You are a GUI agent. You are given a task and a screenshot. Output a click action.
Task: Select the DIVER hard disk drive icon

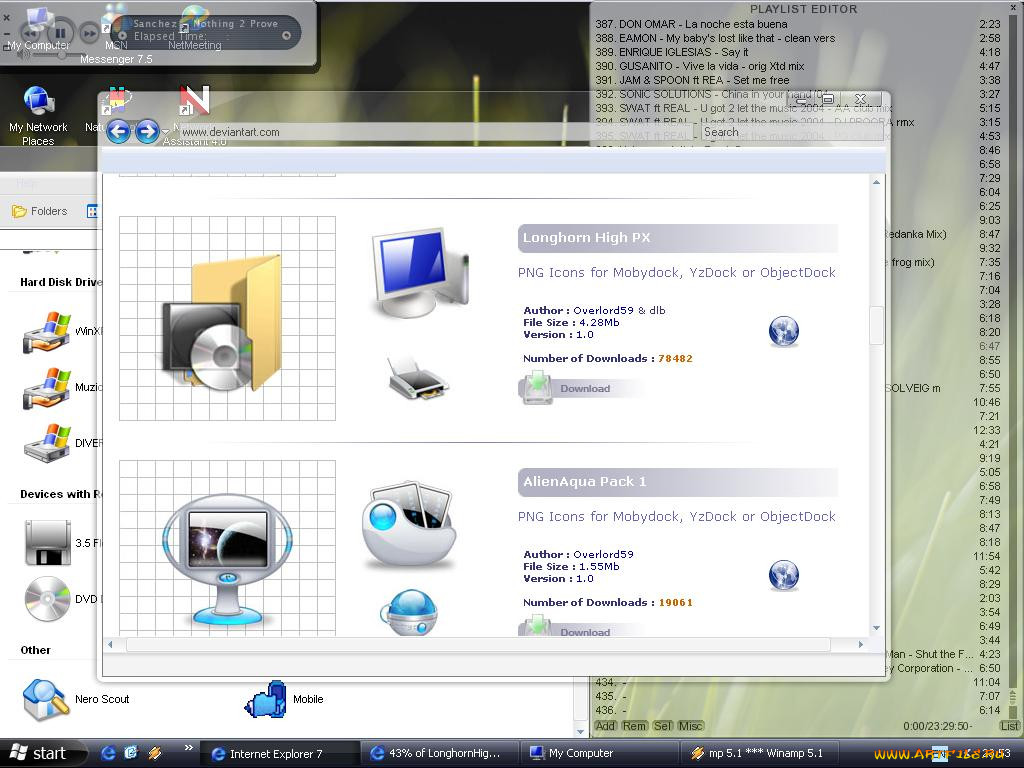click(47, 444)
